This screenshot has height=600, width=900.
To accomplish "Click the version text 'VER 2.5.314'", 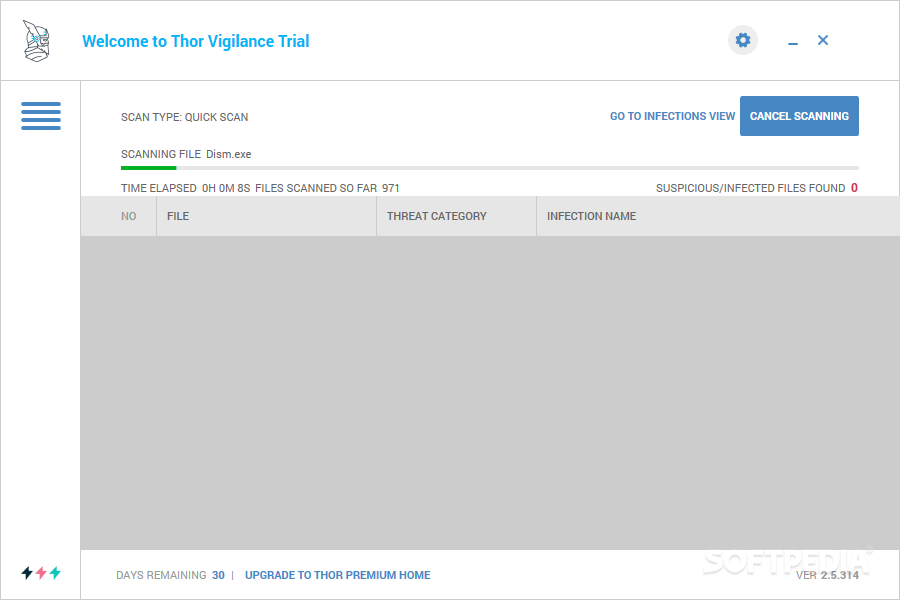I will pos(827,575).
